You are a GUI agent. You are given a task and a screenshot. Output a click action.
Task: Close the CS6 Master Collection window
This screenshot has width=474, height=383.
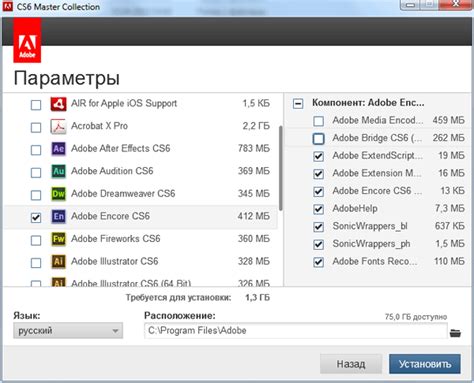coord(456,5)
